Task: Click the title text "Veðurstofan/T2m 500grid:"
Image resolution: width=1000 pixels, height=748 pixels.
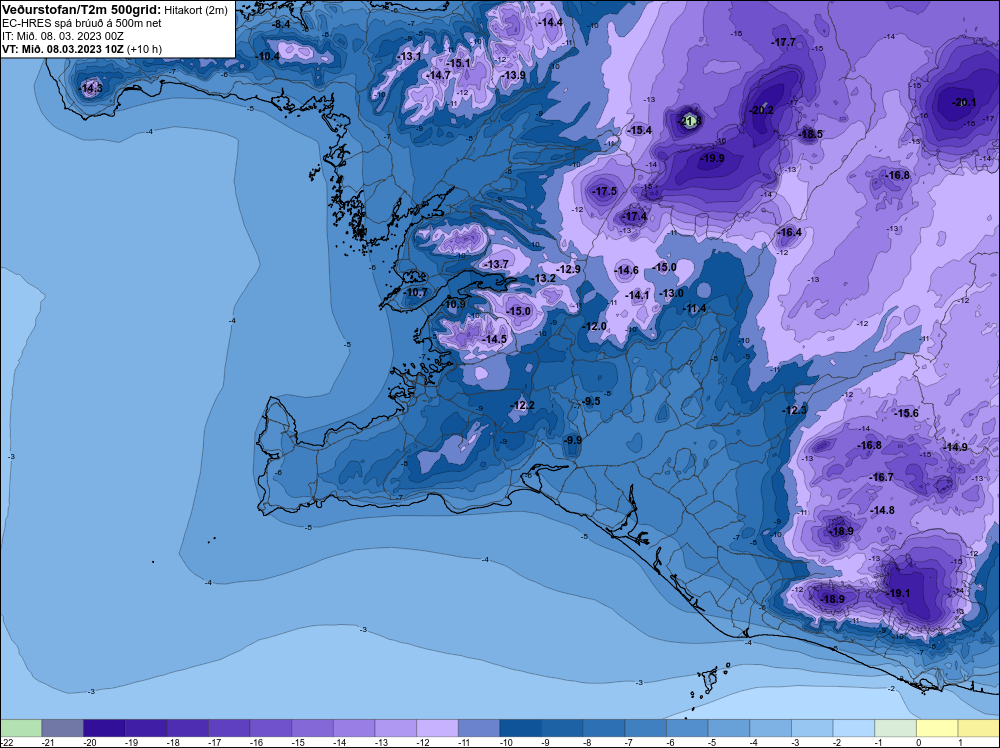Action: point(82,10)
